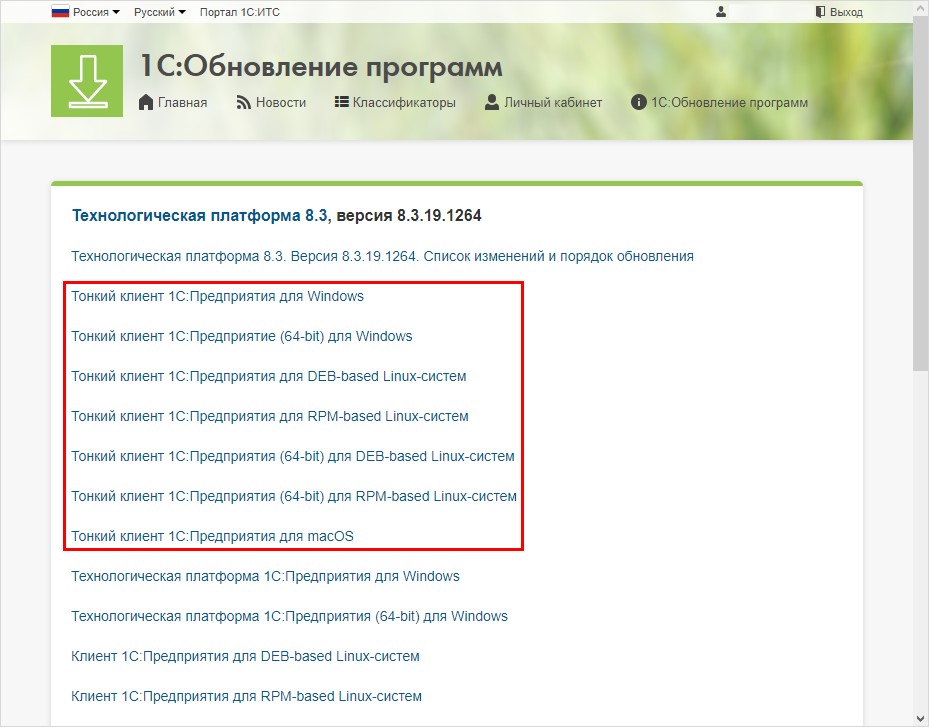Open Тонкий клиент 1С:Предприятия для macOS
The image size is (929, 727).
click(x=212, y=536)
